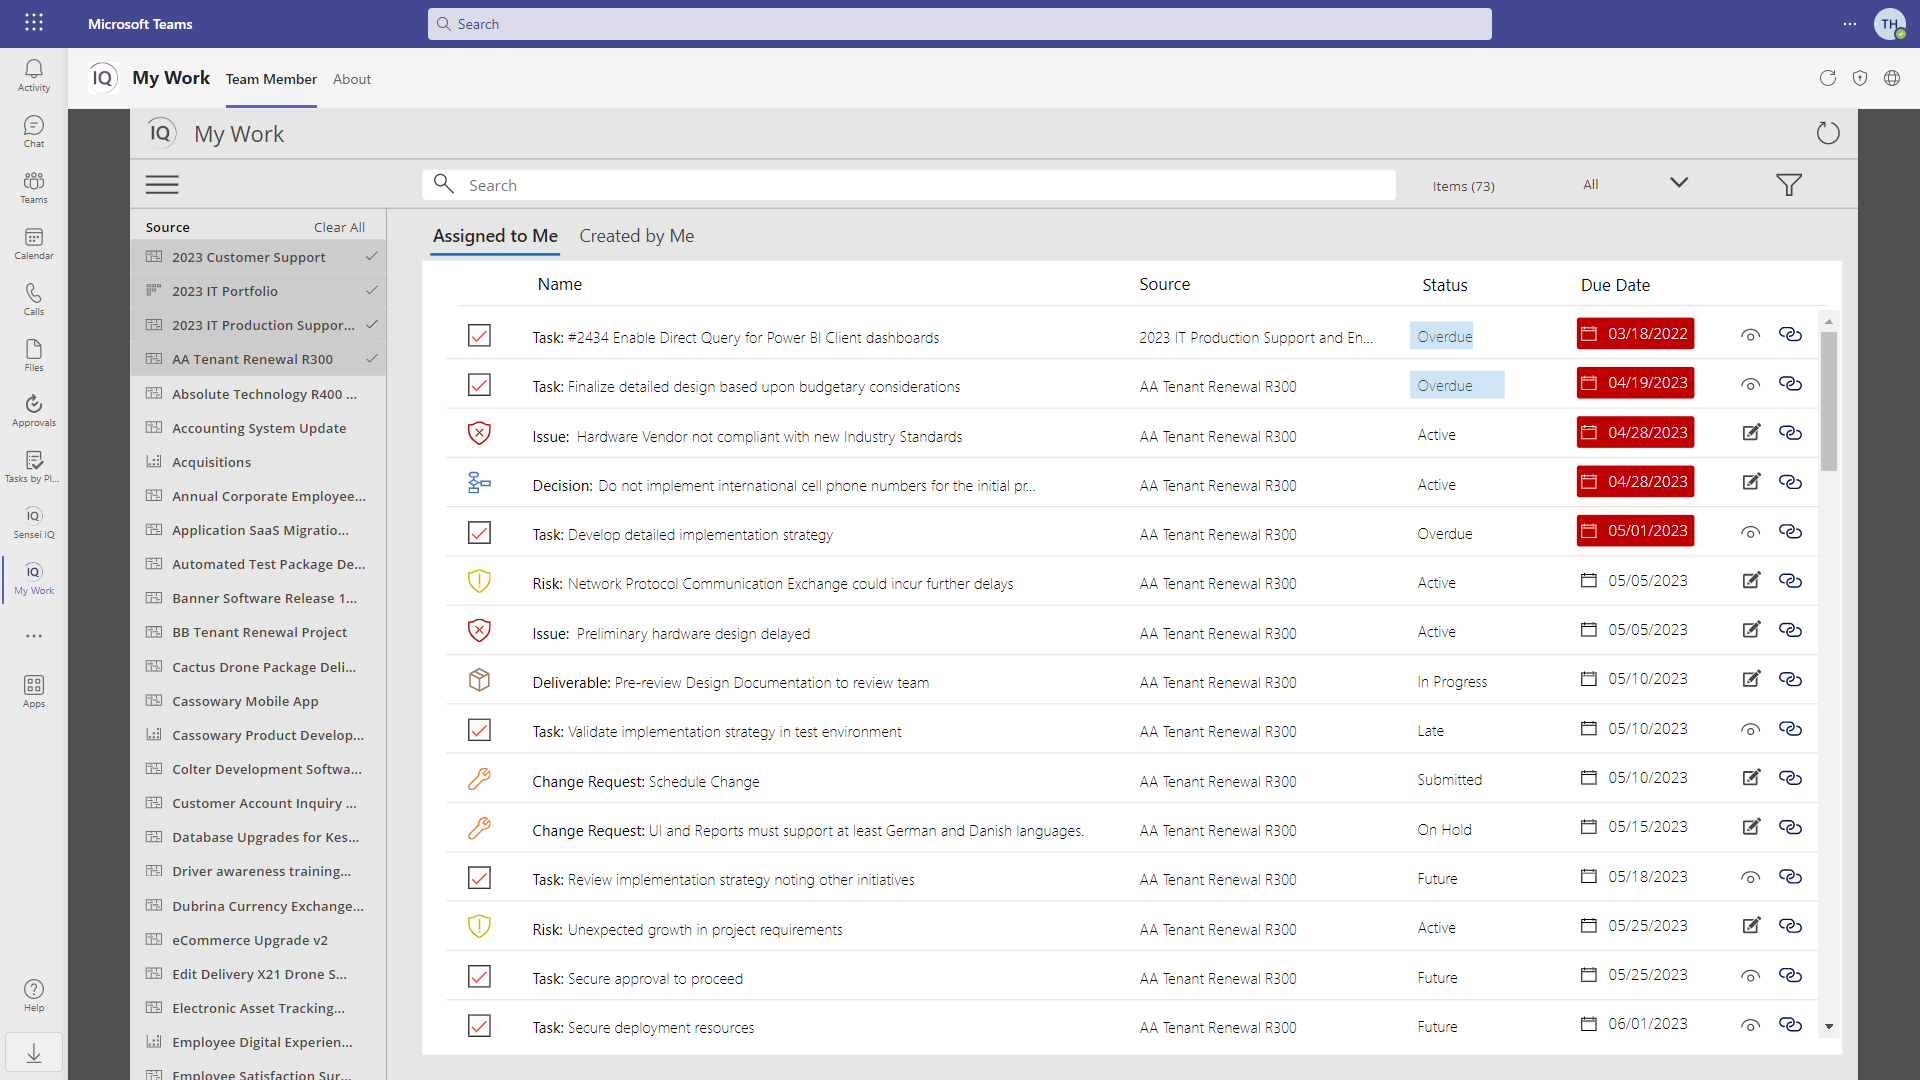
Task: Select eCommerce Upgrade v2 source
Action: pyautogui.click(x=258, y=940)
